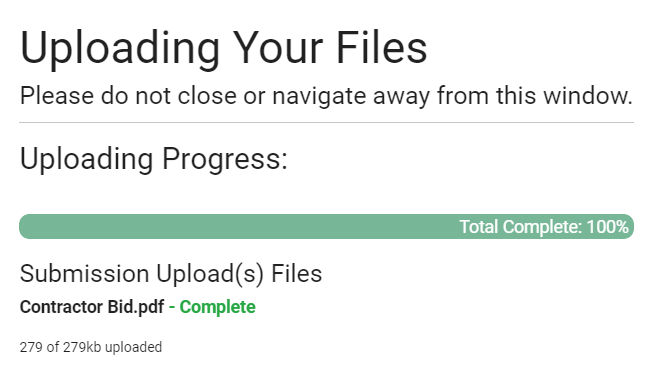This screenshot has height=368, width=652.
Task: Click the "279 of 279kb uploaded" text
Action: (x=91, y=347)
